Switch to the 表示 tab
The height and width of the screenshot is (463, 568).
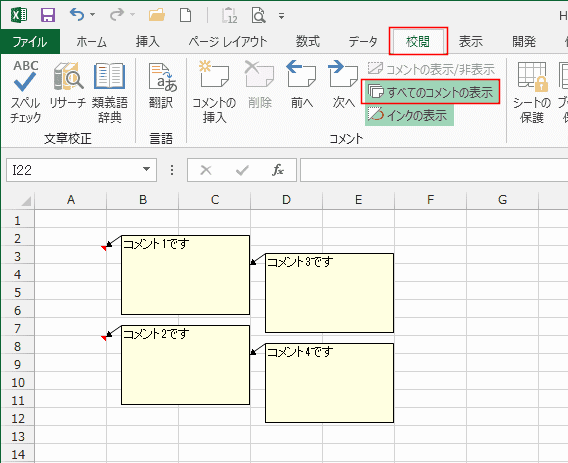click(471, 42)
